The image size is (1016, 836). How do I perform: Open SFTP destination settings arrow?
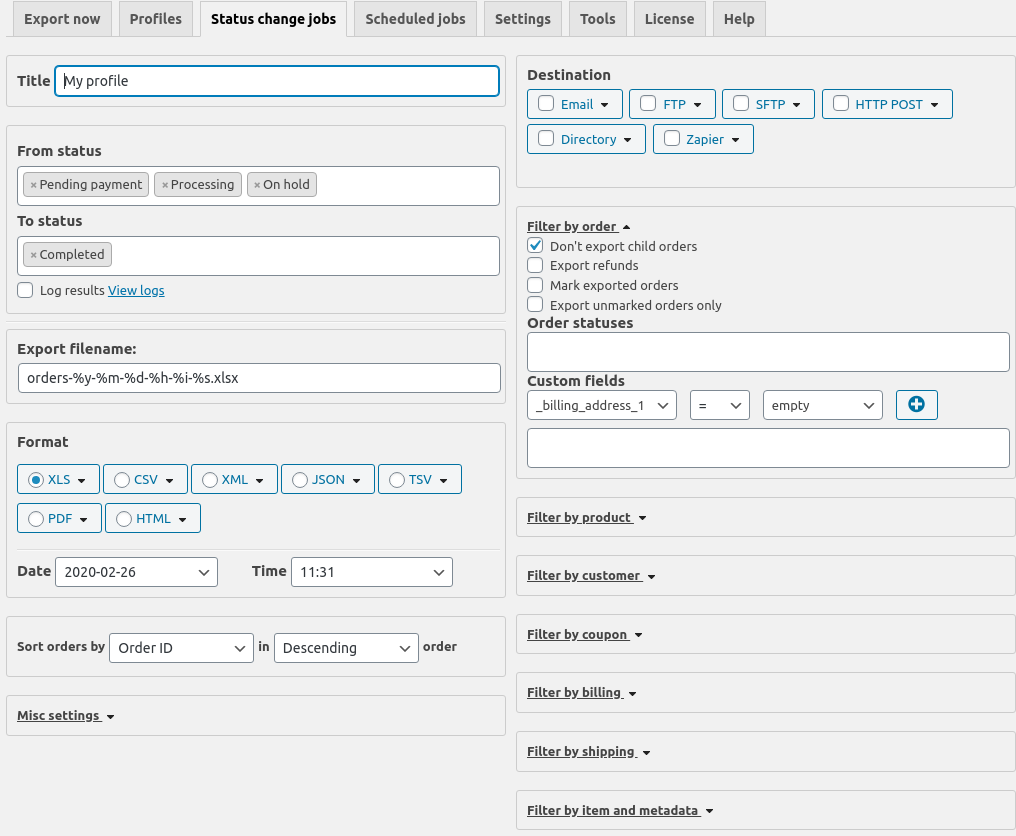point(796,105)
